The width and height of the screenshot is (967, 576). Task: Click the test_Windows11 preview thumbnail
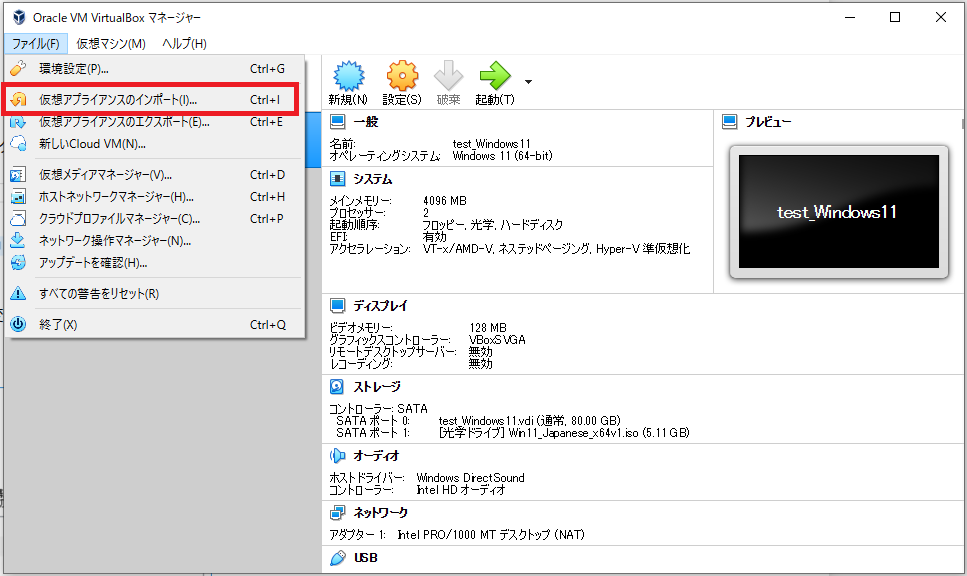[x=839, y=212]
